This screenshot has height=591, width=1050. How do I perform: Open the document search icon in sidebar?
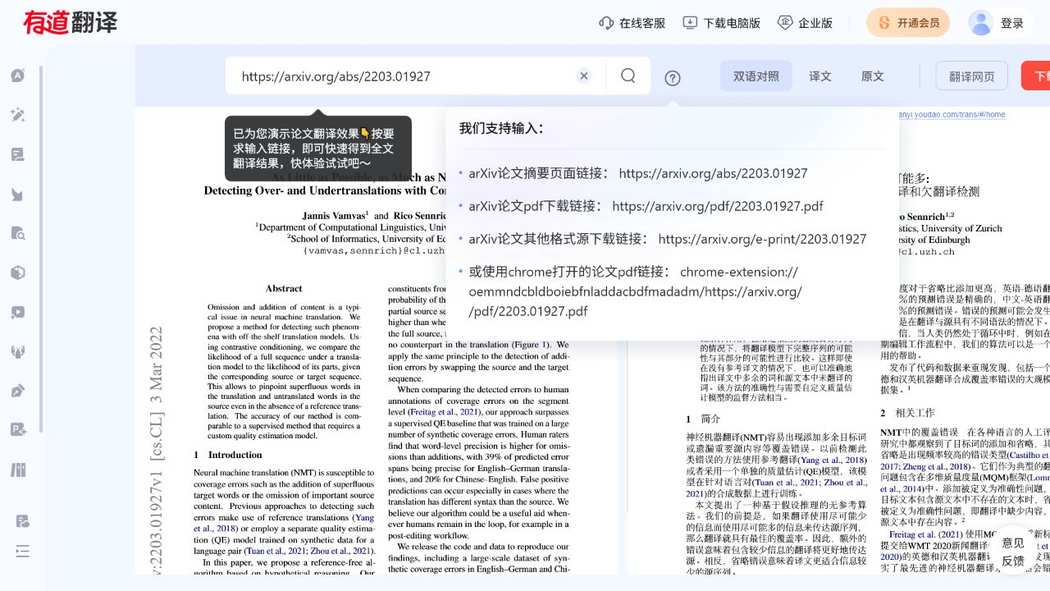18,234
